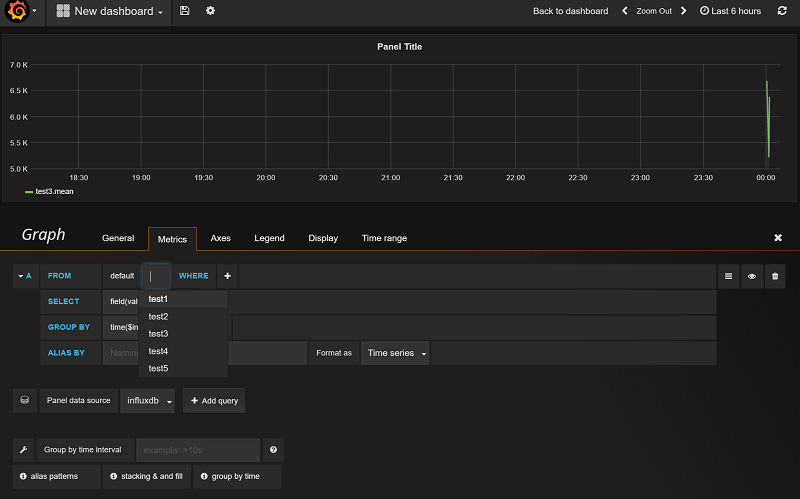The width and height of the screenshot is (800, 499).
Task: Select test5 from measurement list
Action: 183,368
